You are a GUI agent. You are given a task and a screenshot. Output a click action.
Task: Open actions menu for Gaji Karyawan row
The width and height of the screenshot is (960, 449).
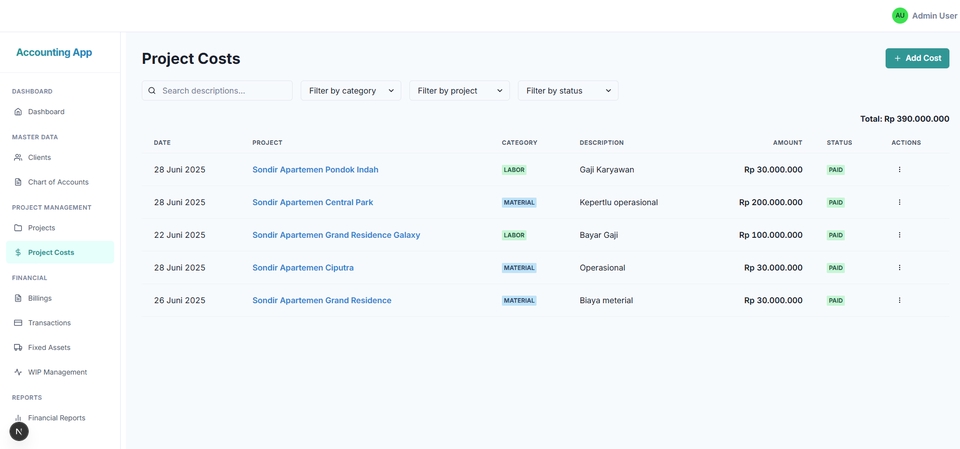(899, 170)
